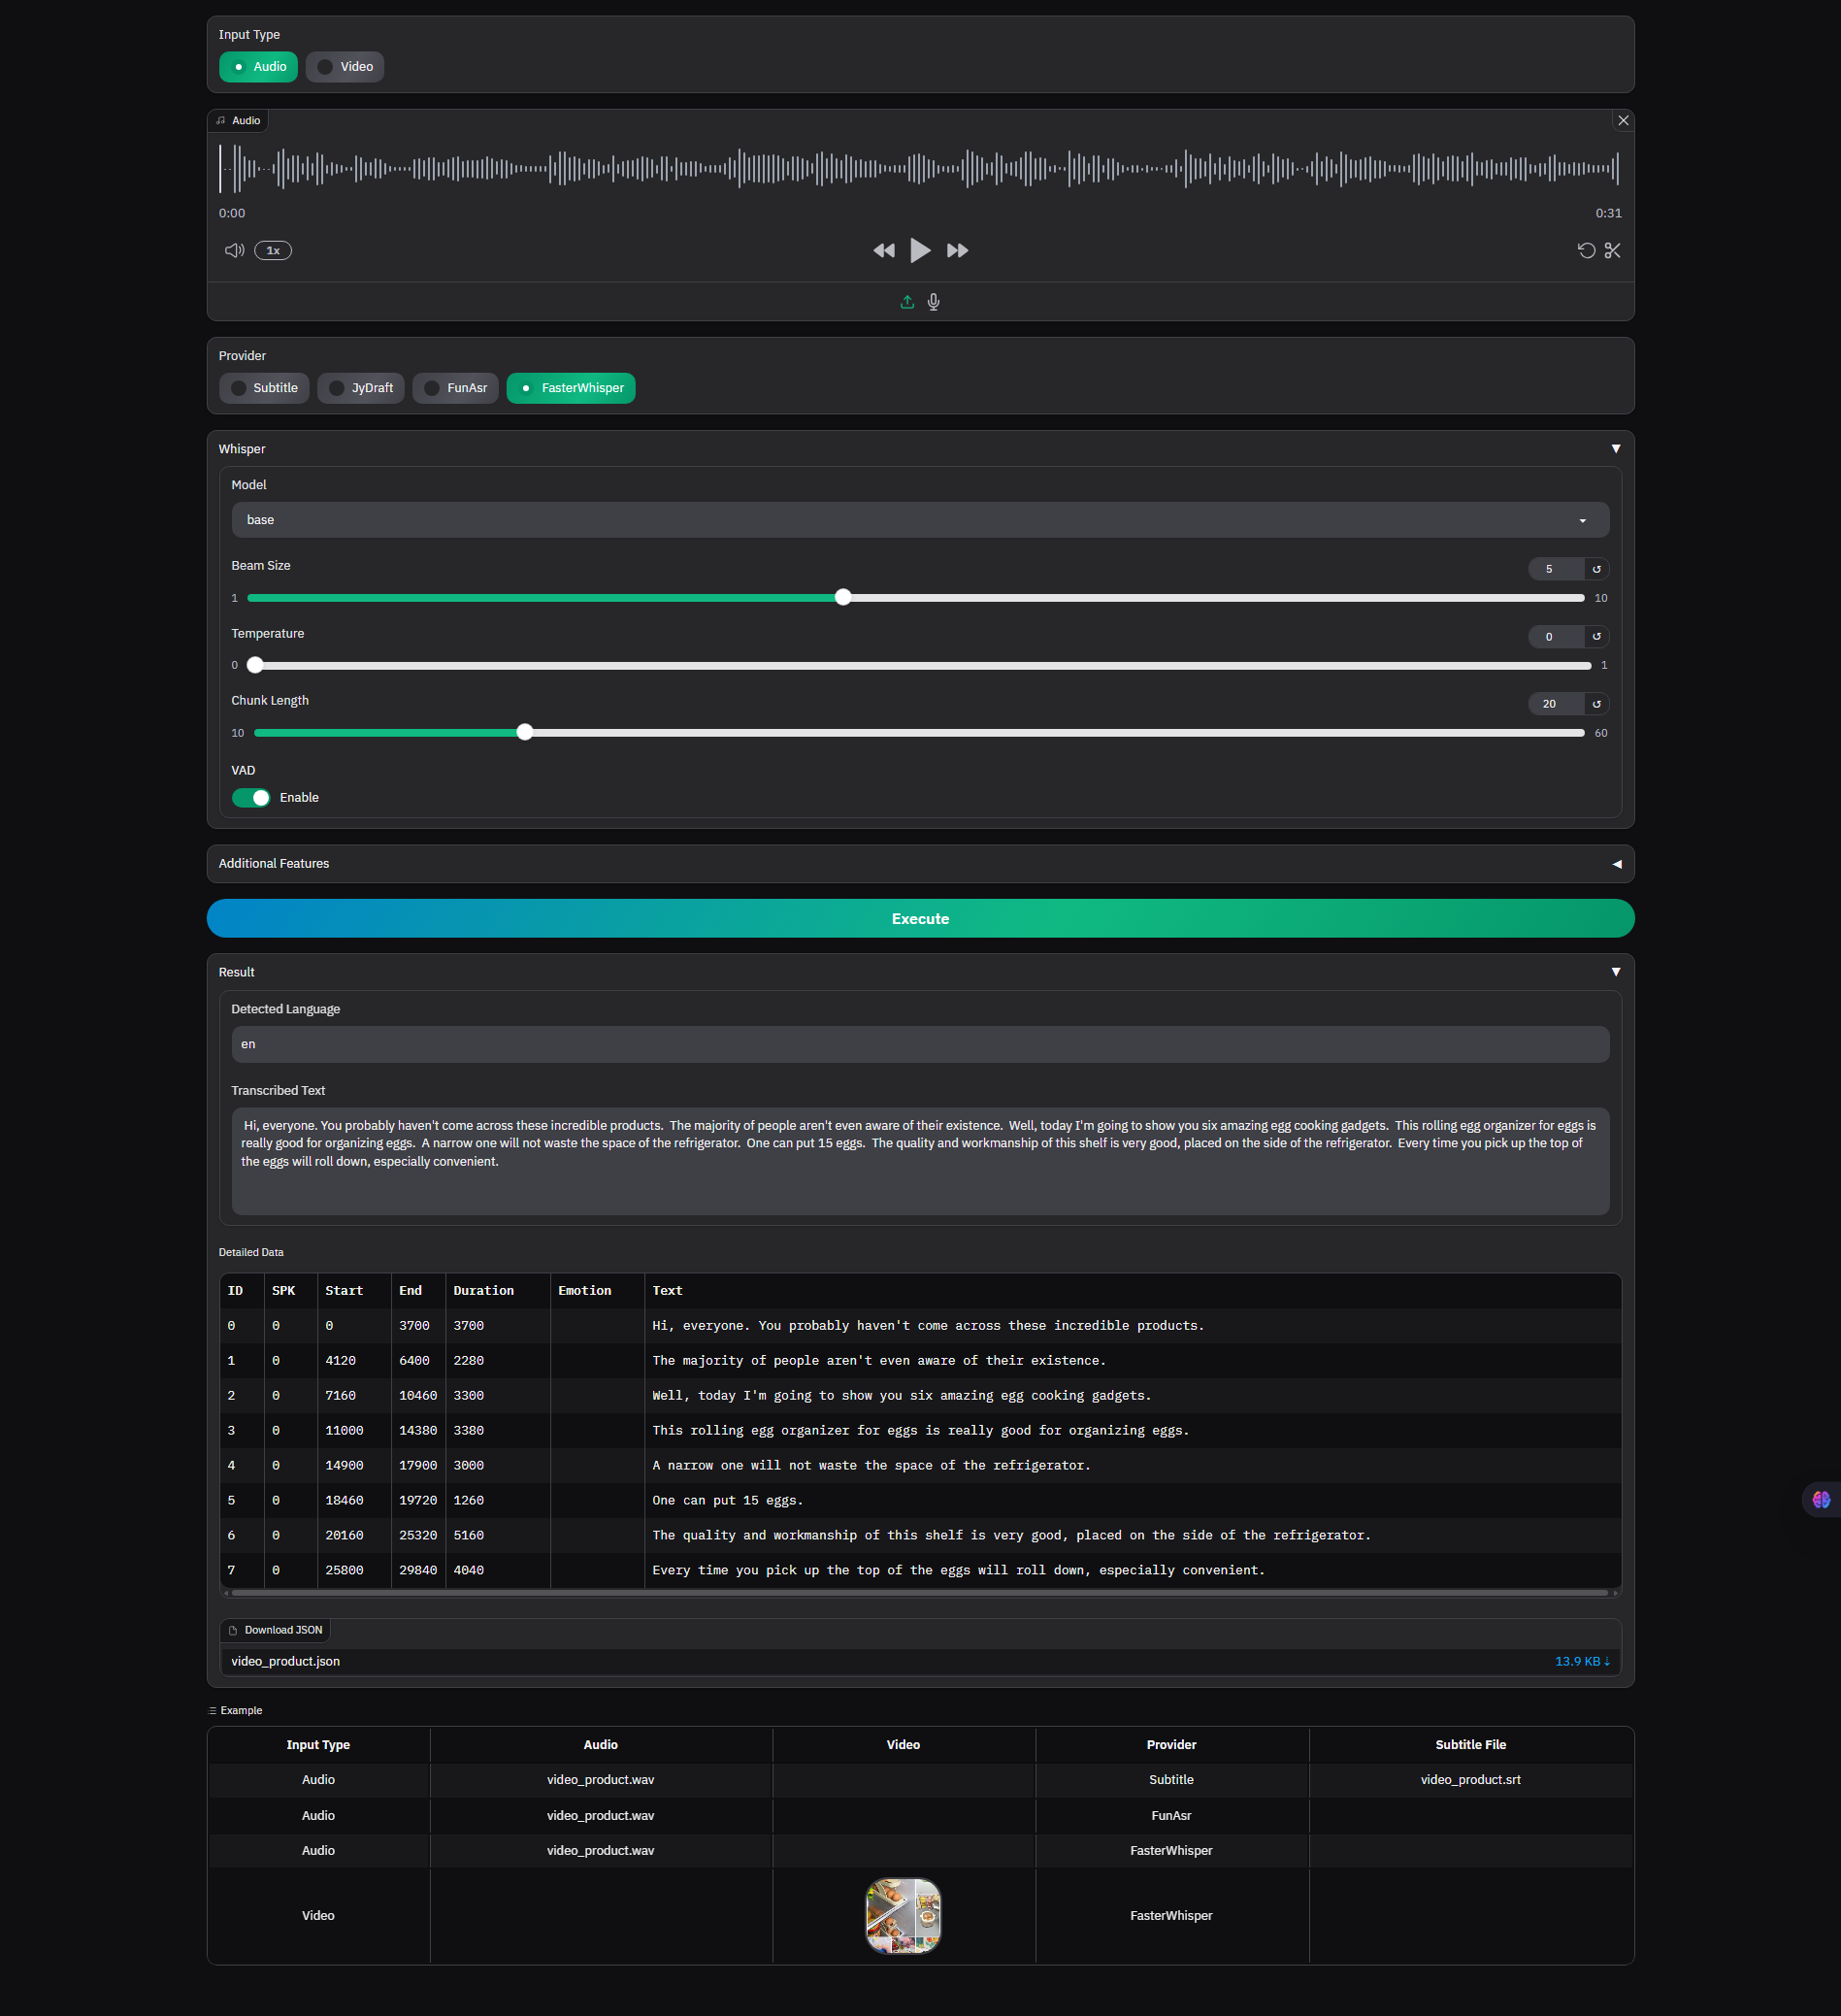Reset Beam Size to default value

tap(1597, 568)
